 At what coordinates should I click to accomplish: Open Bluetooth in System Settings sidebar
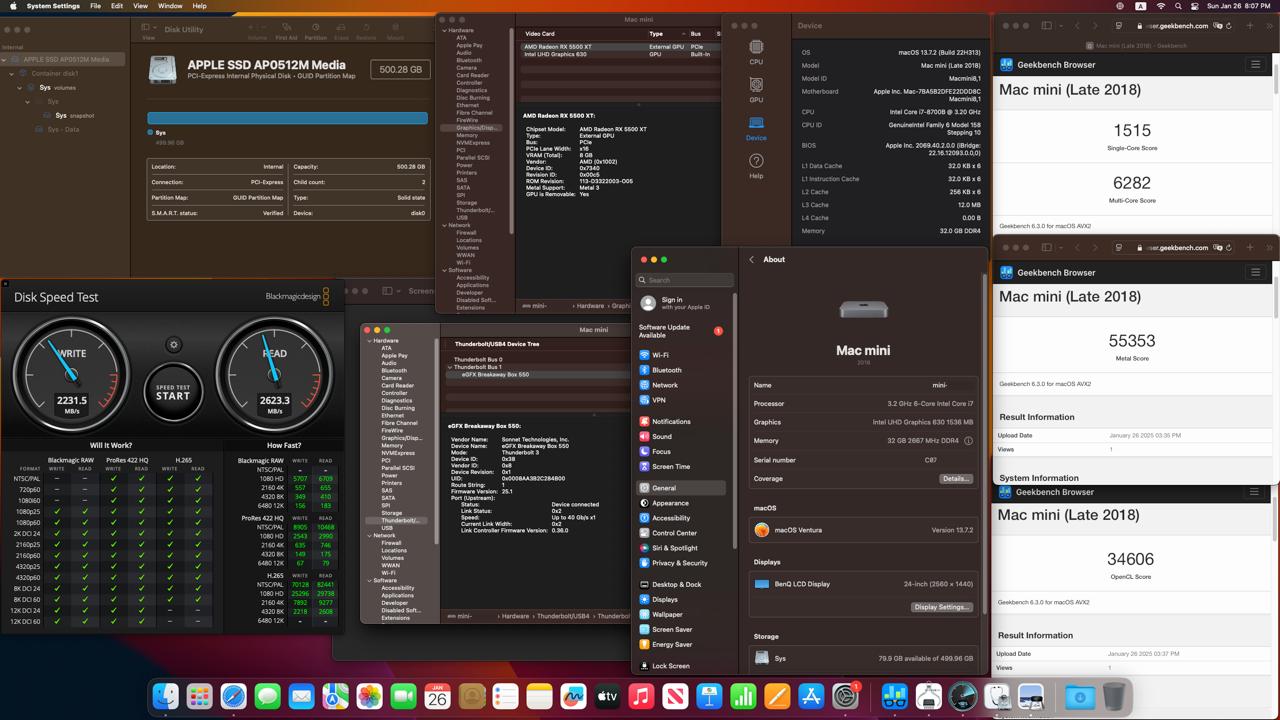coord(666,370)
